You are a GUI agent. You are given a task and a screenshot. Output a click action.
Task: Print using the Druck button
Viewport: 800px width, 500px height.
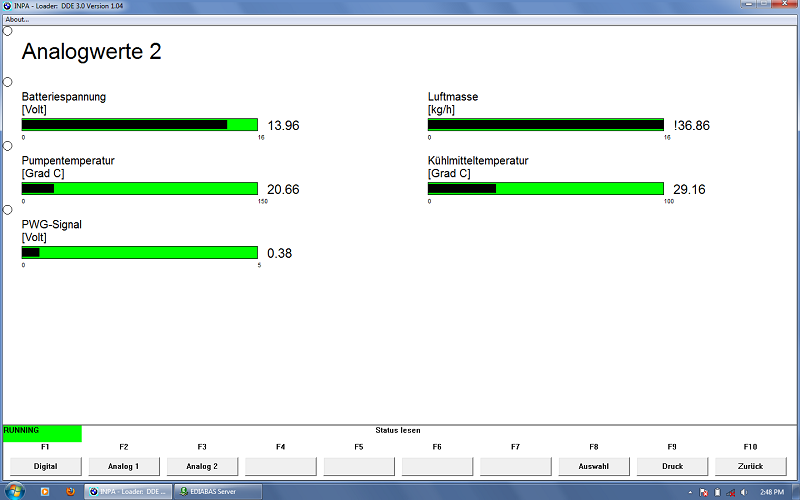pos(672,466)
